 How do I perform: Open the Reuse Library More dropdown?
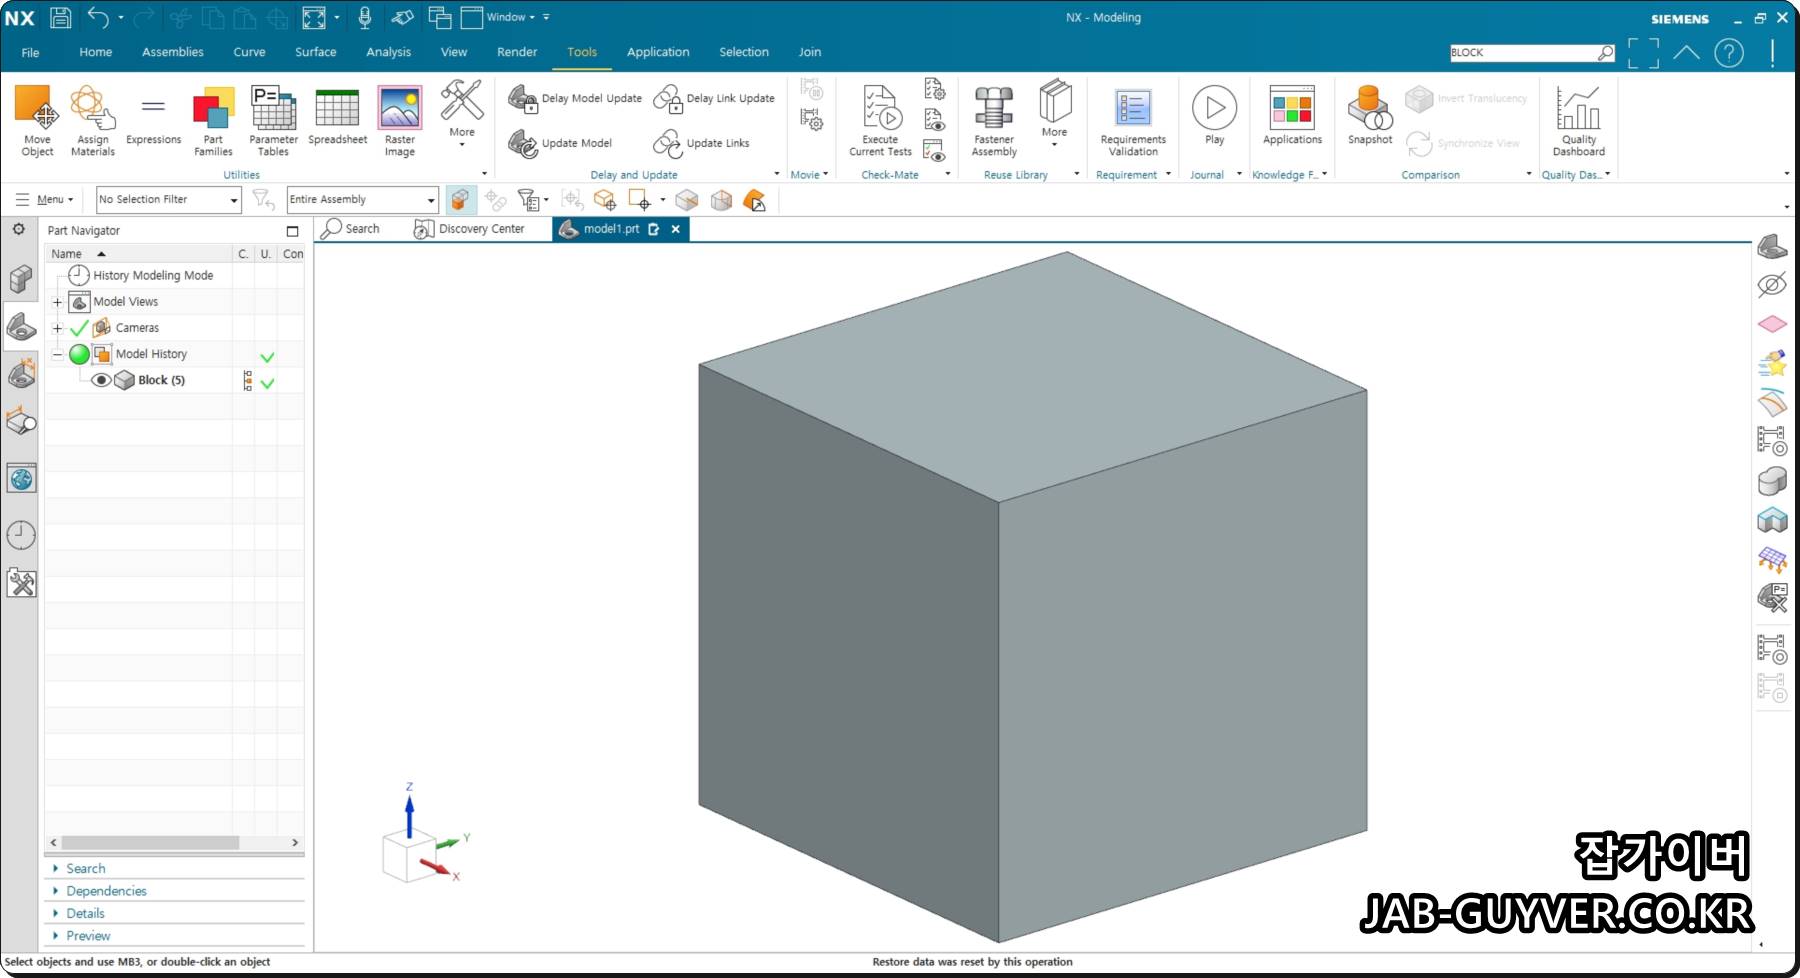pyautogui.click(x=1055, y=113)
